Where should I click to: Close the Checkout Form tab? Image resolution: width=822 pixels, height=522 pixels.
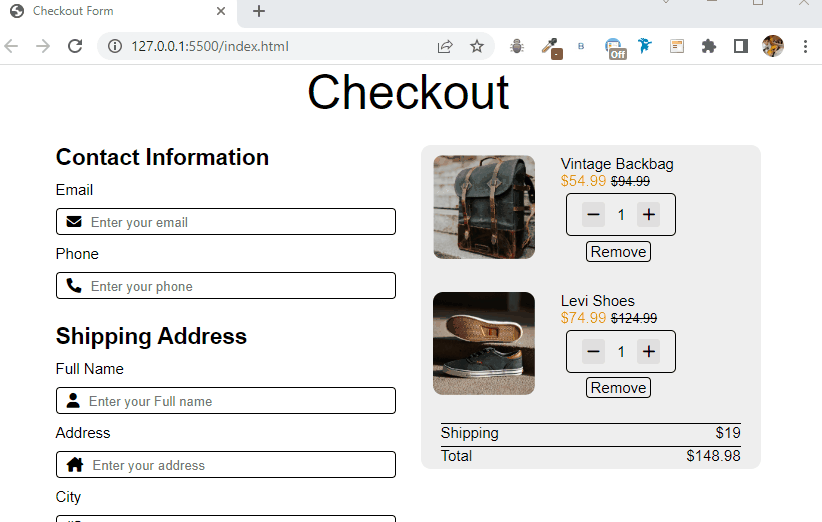coord(221,11)
